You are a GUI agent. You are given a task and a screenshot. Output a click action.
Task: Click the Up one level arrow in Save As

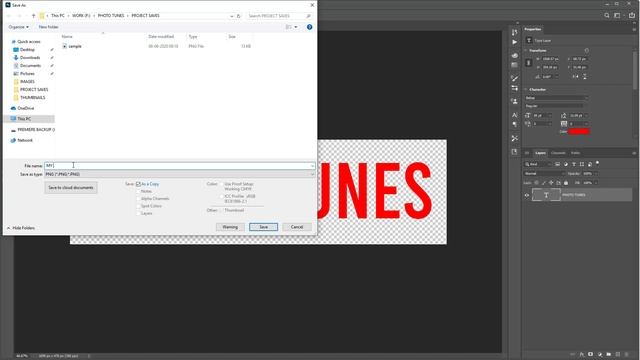point(33,16)
